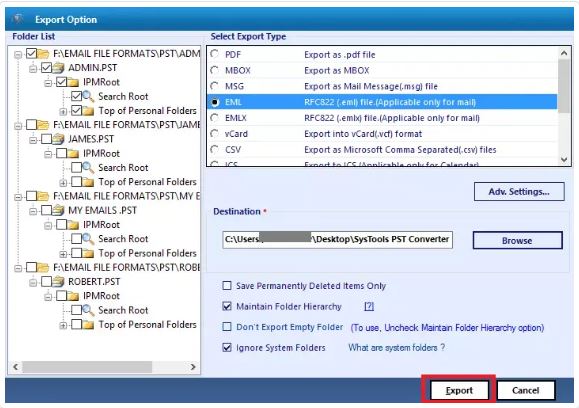This screenshot has width=579, height=408.
Task: Uncheck Maintain Folder Hierarchy
Action: point(227,306)
